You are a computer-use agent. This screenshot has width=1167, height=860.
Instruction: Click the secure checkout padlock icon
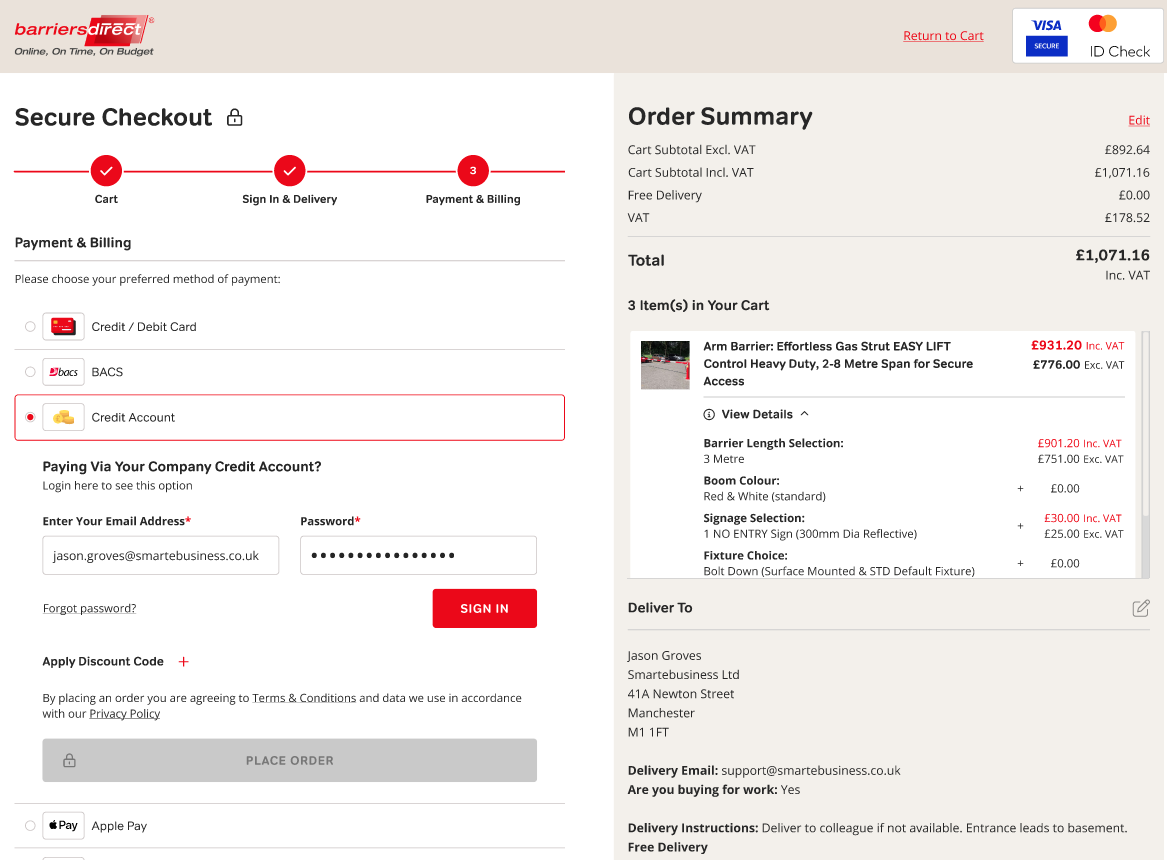pos(235,118)
